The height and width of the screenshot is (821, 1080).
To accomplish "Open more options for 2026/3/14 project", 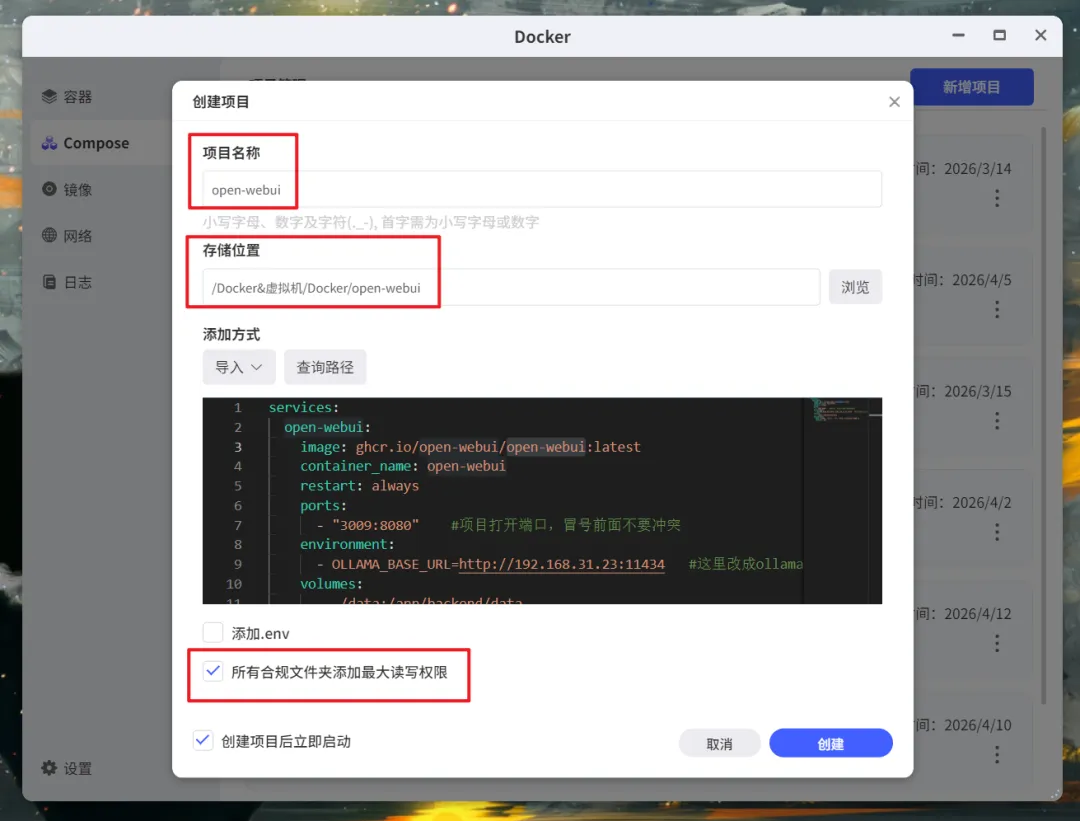I will click(997, 198).
